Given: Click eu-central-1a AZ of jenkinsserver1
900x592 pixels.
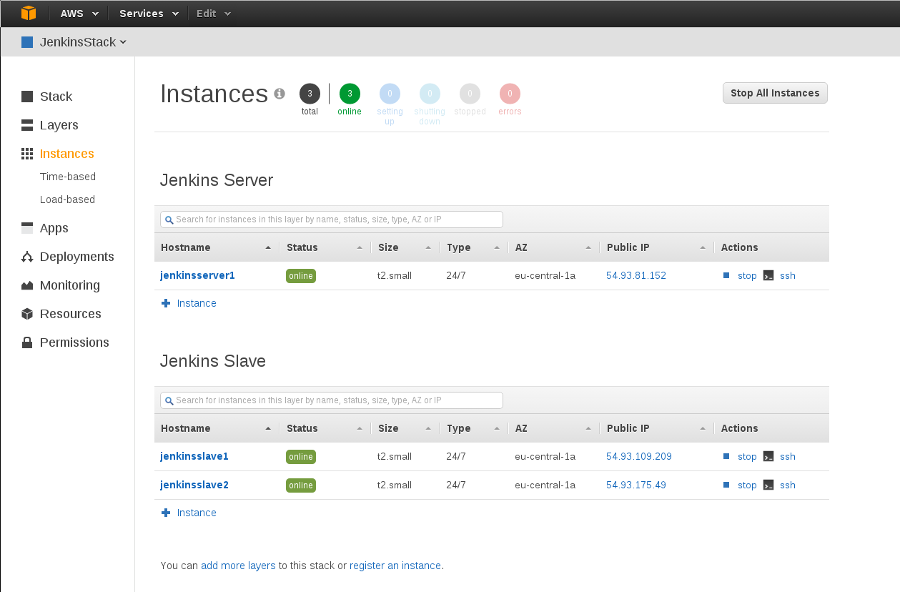Looking at the screenshot, I should [545, 276].
